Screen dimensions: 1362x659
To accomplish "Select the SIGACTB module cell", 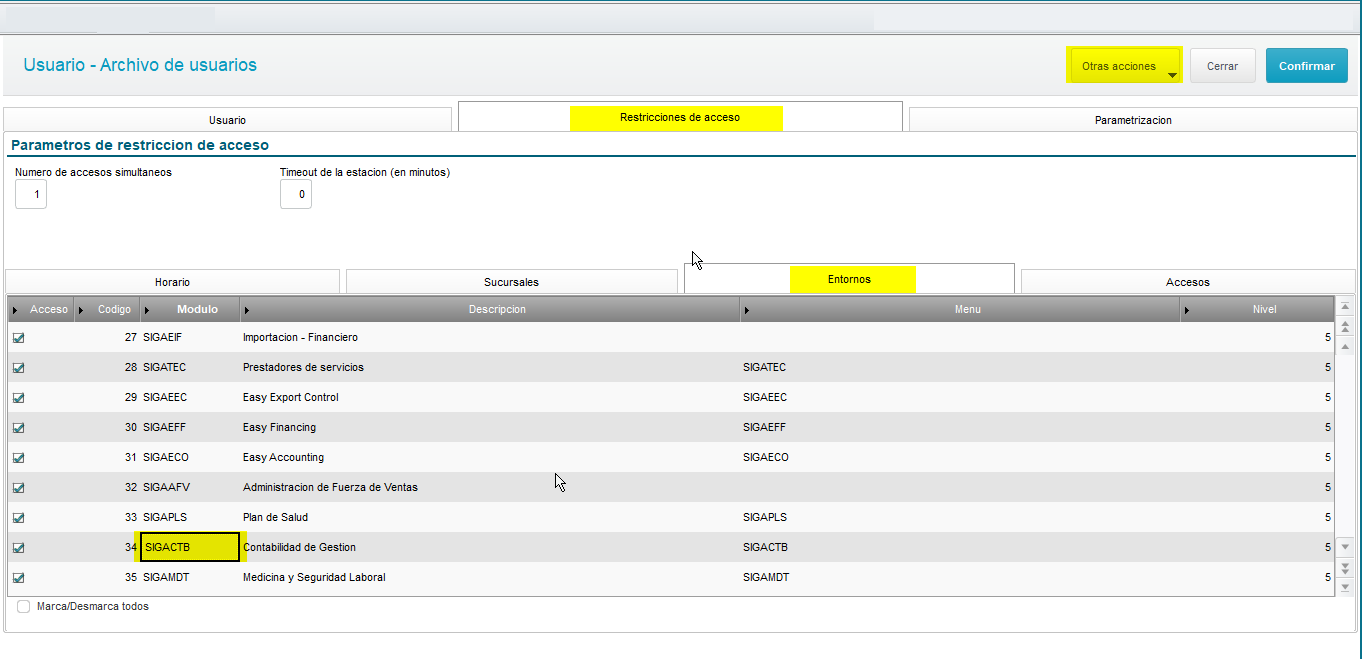I will coord(190,547).
